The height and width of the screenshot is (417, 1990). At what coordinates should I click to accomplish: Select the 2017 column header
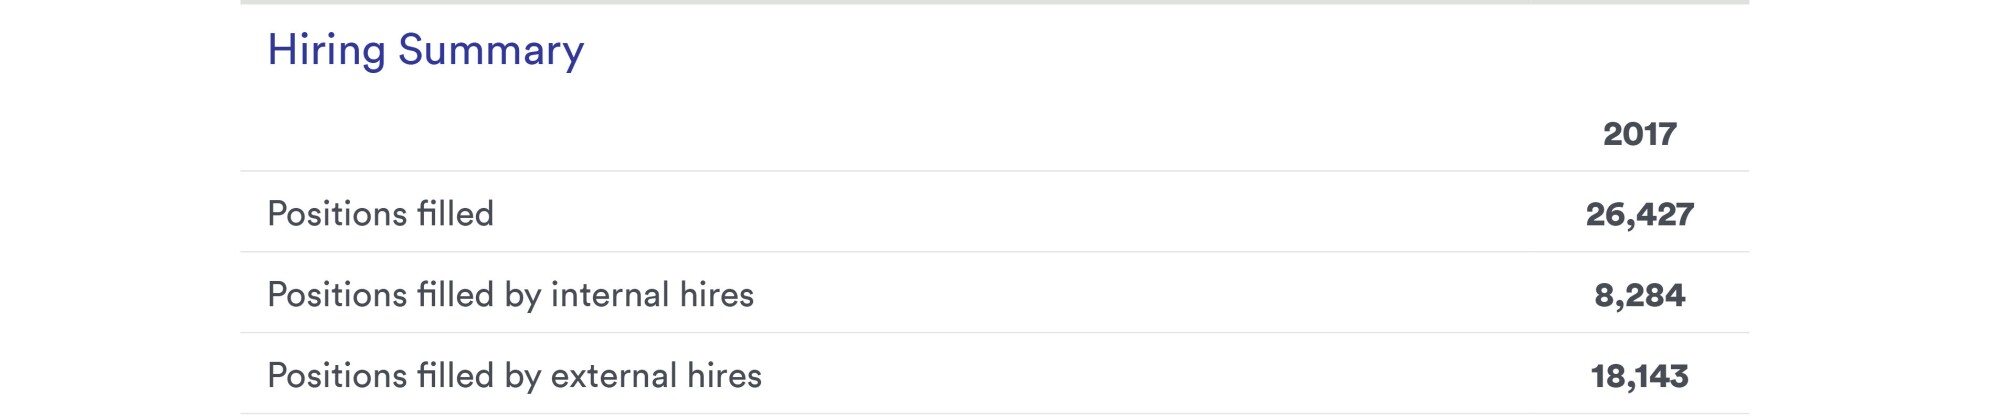point(1639,134)
